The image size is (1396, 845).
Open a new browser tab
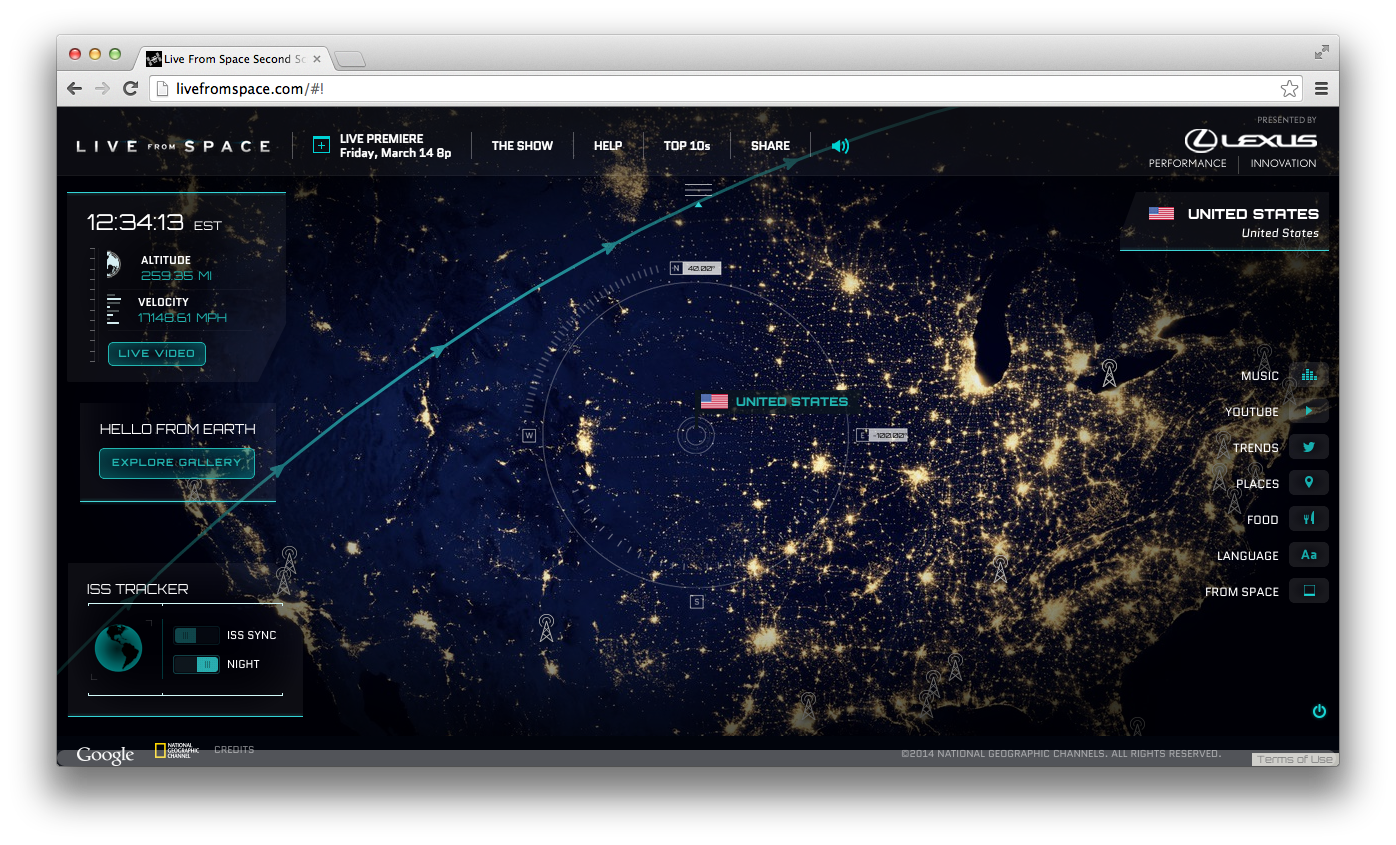coord(350,60)
